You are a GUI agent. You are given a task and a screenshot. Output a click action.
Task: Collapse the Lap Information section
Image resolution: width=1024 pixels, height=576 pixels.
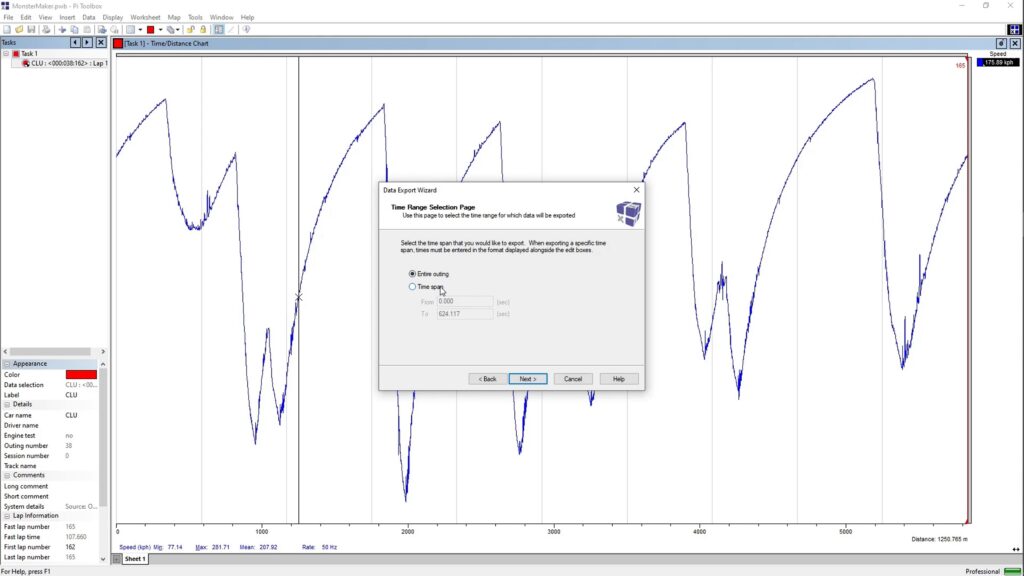7,515
